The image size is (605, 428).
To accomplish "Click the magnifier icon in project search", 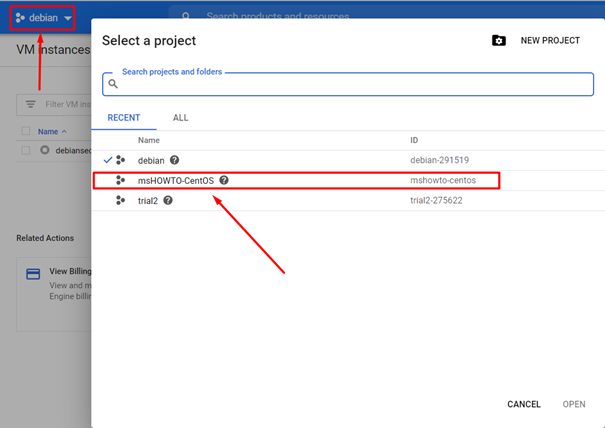I will (113, 84).
